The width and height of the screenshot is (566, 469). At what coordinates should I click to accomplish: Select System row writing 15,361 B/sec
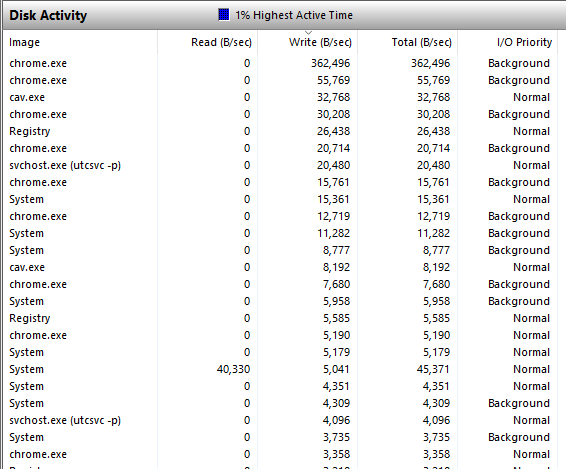(280, 199)
